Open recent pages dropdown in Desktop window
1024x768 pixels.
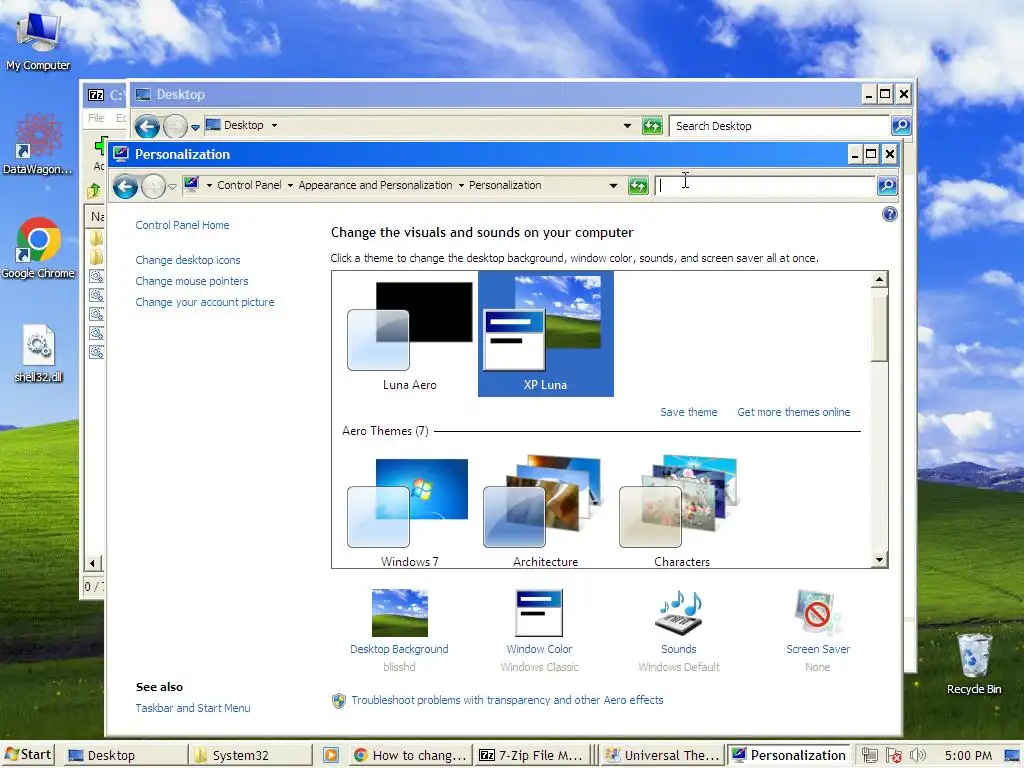pyautogui.click(x=195, y=127)
